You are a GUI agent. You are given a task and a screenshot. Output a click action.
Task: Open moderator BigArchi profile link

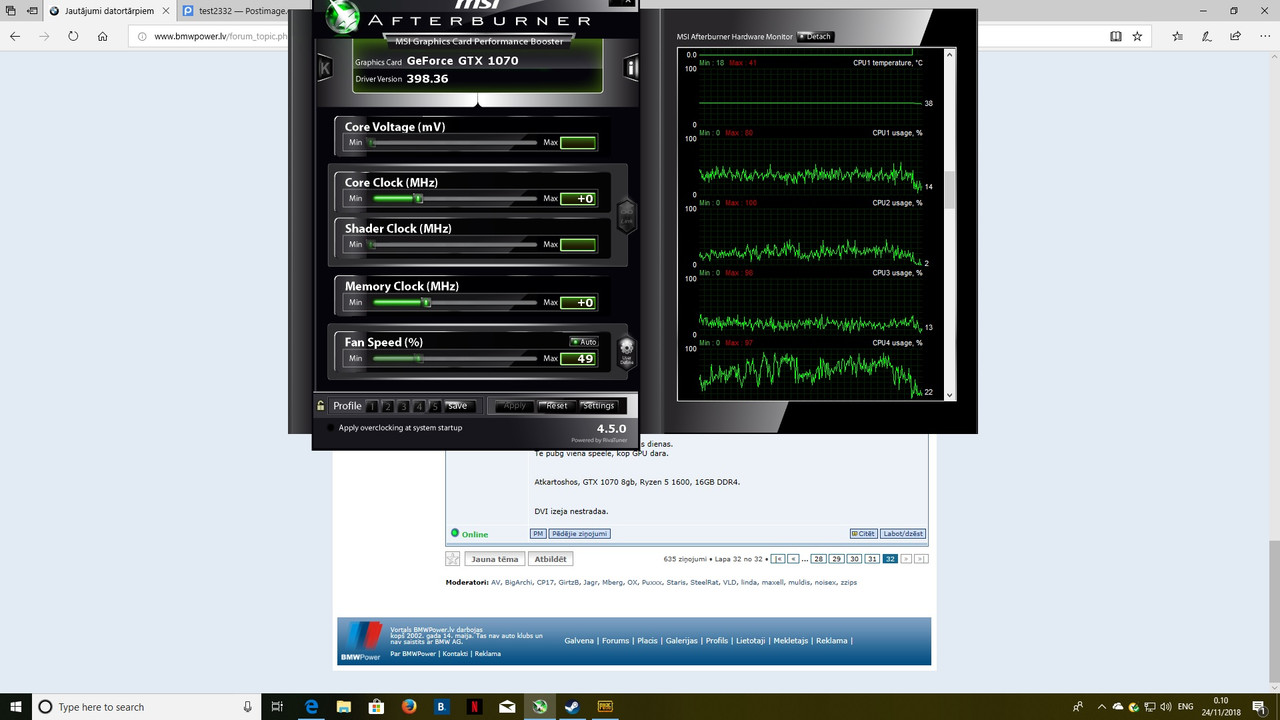[x=518, y=582]
